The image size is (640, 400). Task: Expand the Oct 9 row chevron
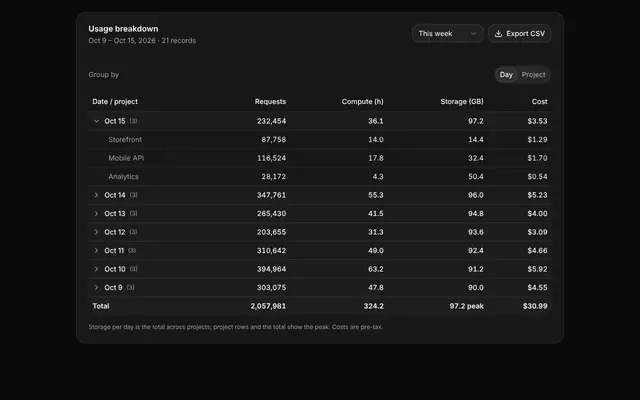click(x=96, y=287)
